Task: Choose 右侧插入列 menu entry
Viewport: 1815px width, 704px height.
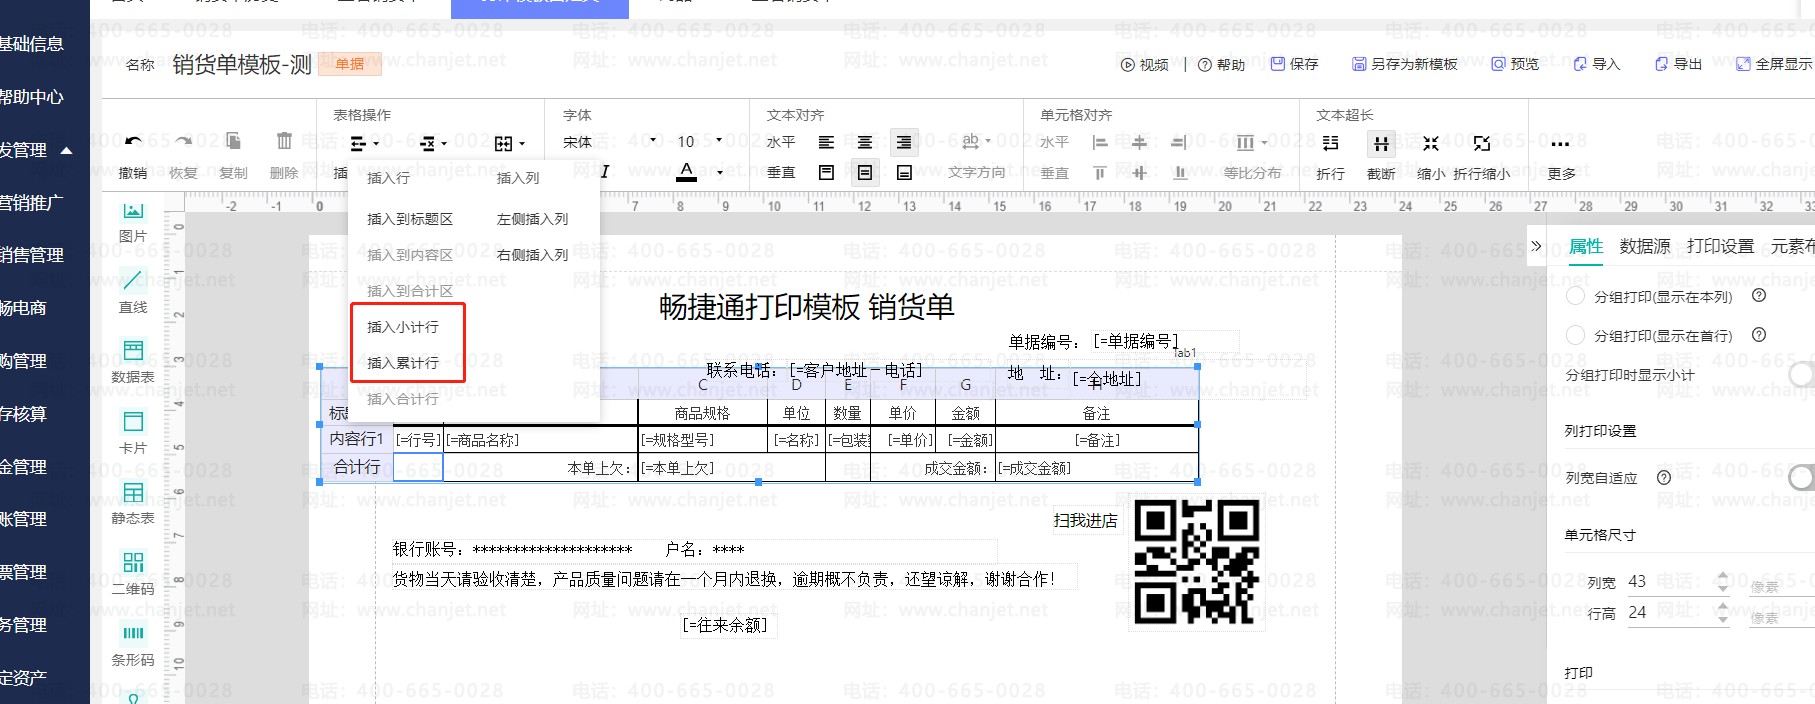Action: point(532,255)
